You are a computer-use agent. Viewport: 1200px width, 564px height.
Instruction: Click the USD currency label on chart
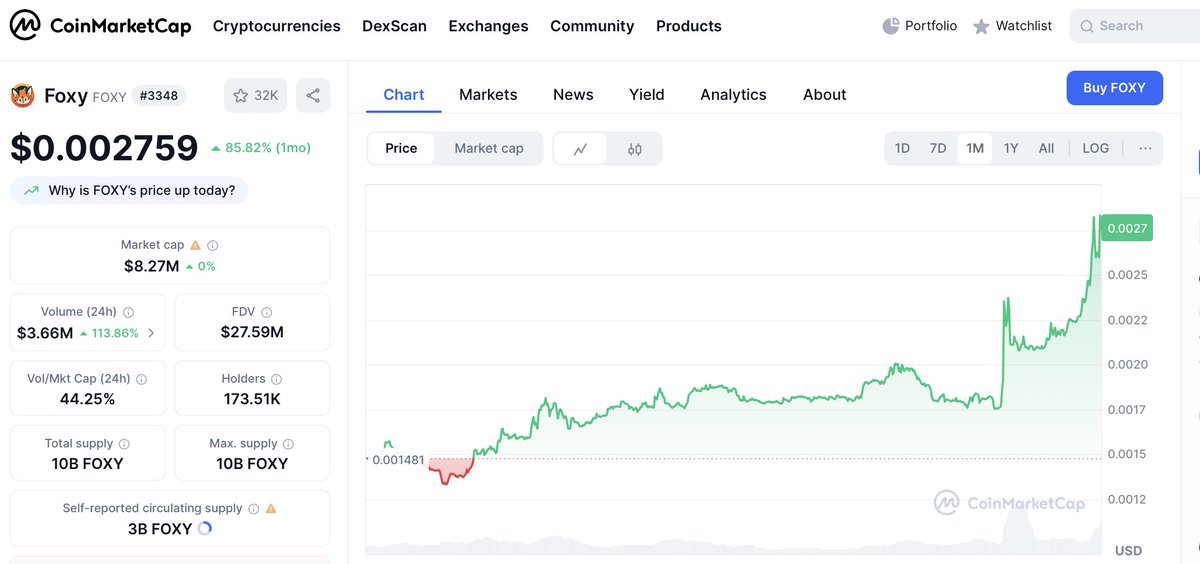click(x=1128, y=551)
